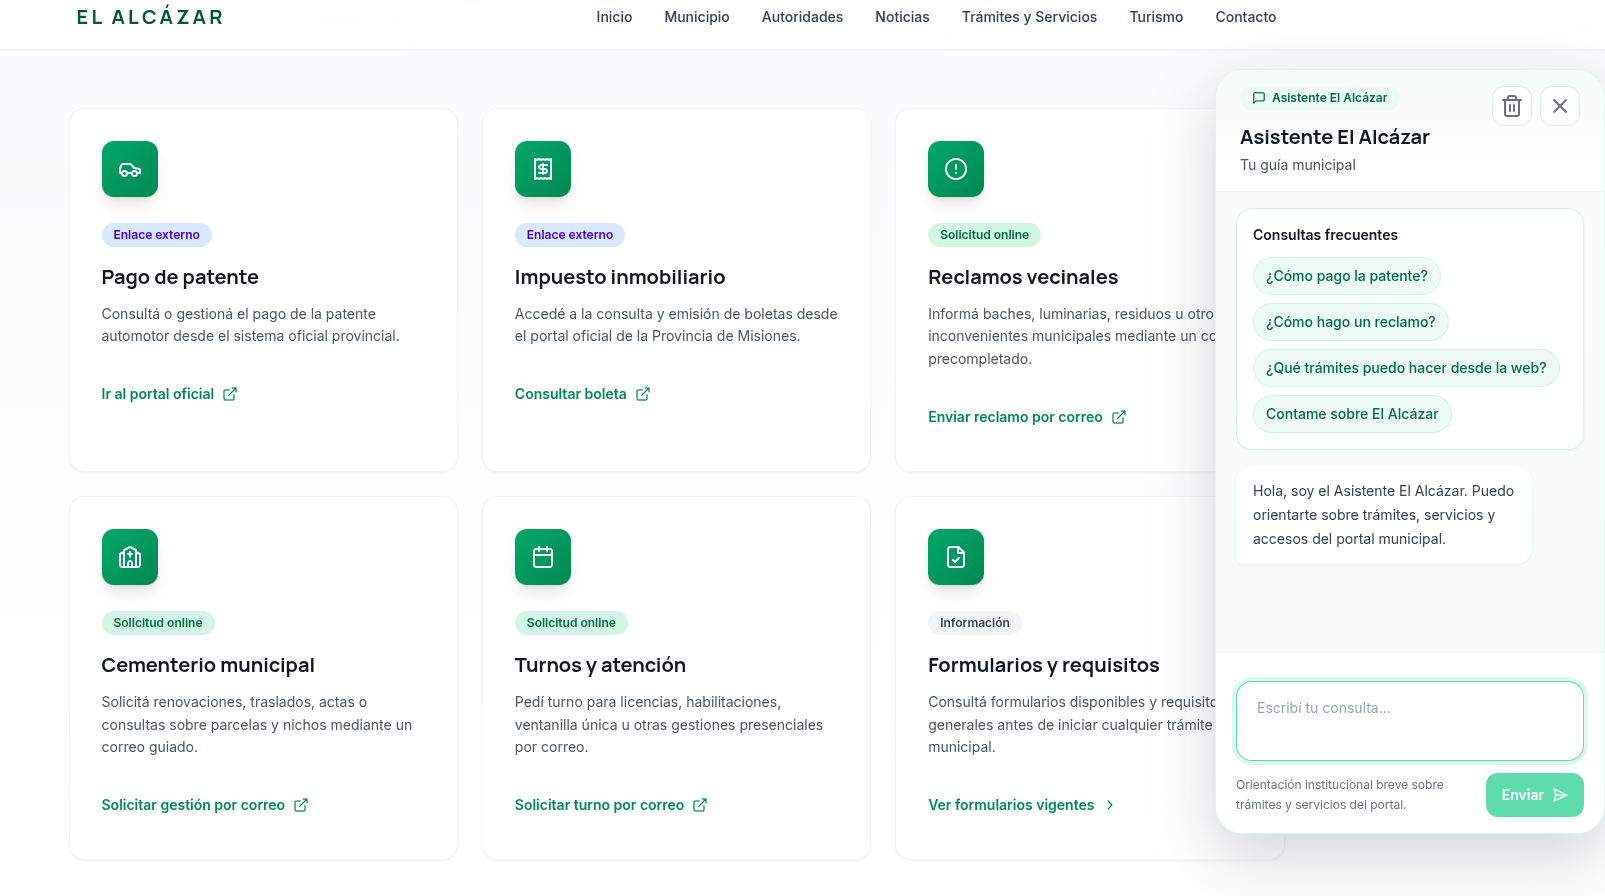Click 'Ver formularios vigentes' chevron link
The height and width of the screenshot is (896, 1605).
tap(1021, 805)
